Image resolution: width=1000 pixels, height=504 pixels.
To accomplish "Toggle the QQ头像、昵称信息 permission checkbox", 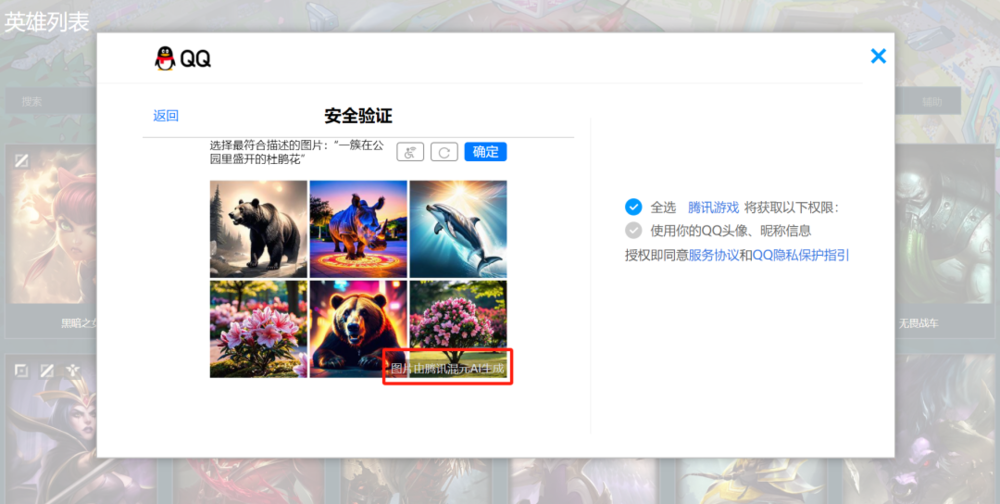I will point(633,230).
